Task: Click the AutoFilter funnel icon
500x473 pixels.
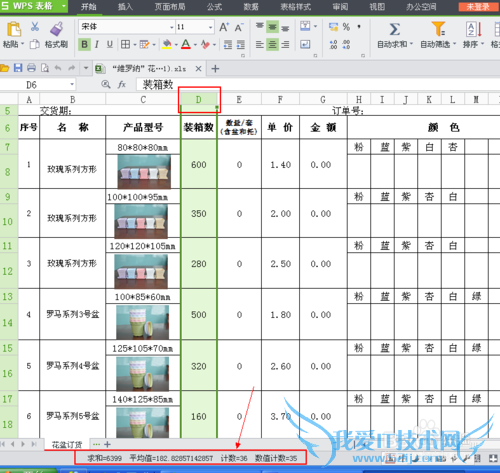Action: (x=438, y=29)
